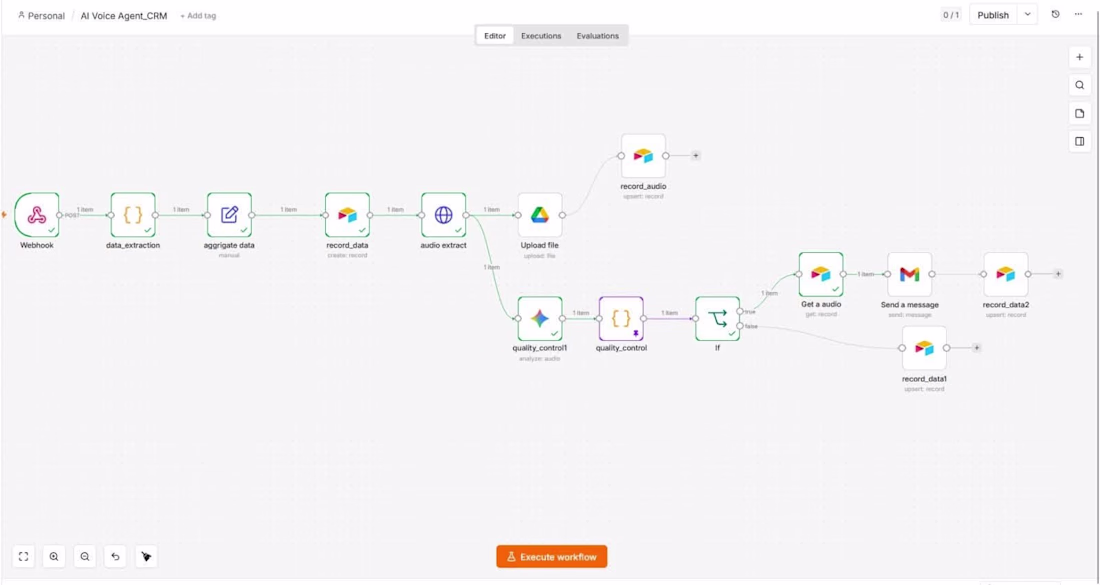The width and height of the screenshot is (1100, 585).
Task: Expand the Publish dropdown arrow
Action: click(x=1027, y=15)
